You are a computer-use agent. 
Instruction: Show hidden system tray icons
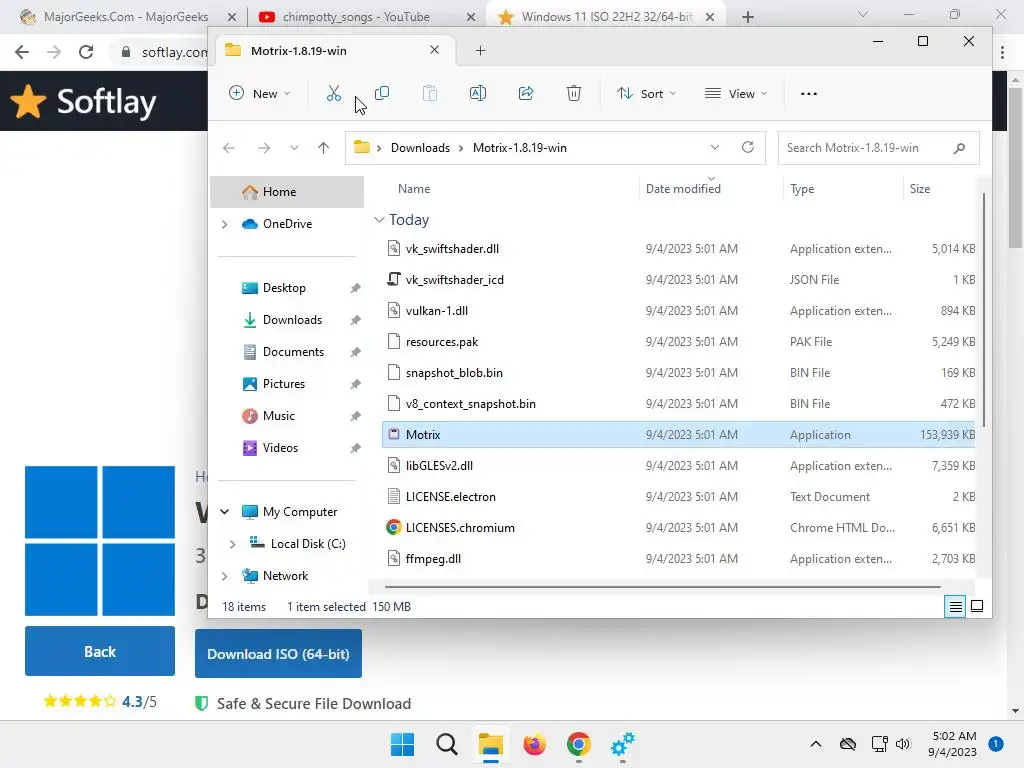click(816, 744)
